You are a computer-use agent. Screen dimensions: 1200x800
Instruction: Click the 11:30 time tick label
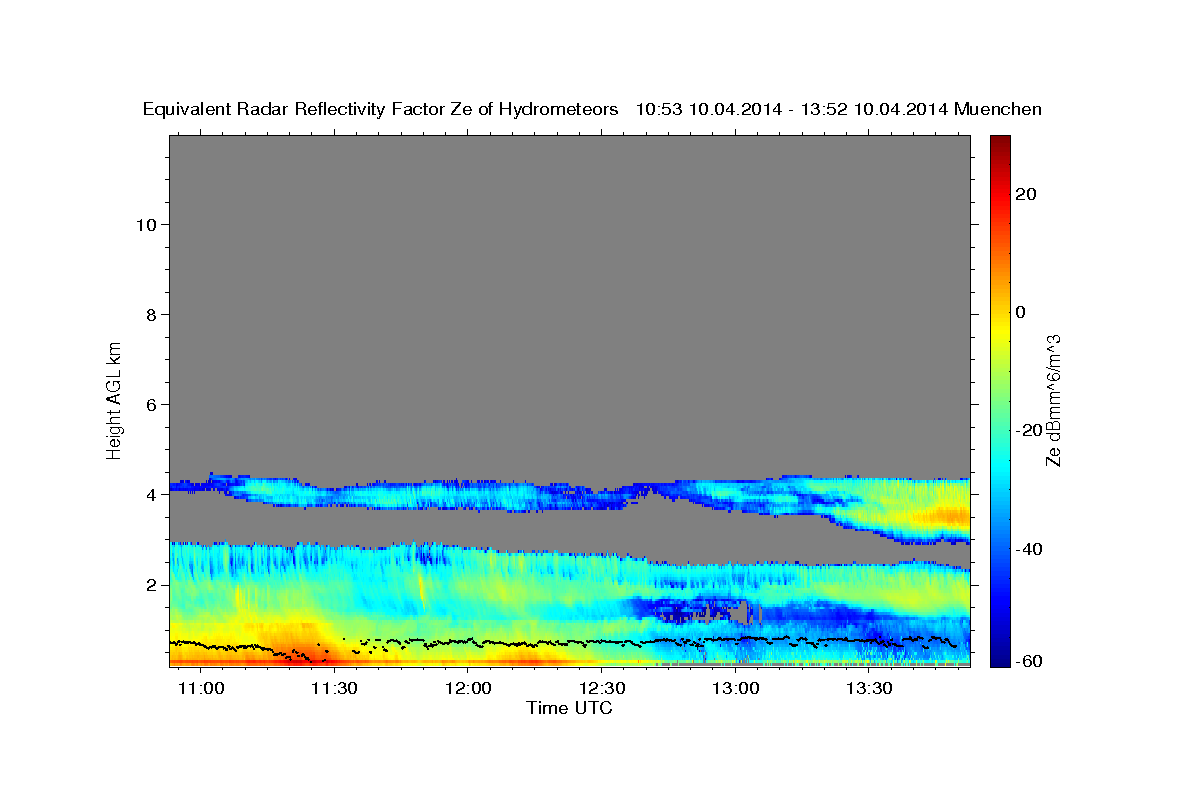[335, 690]
